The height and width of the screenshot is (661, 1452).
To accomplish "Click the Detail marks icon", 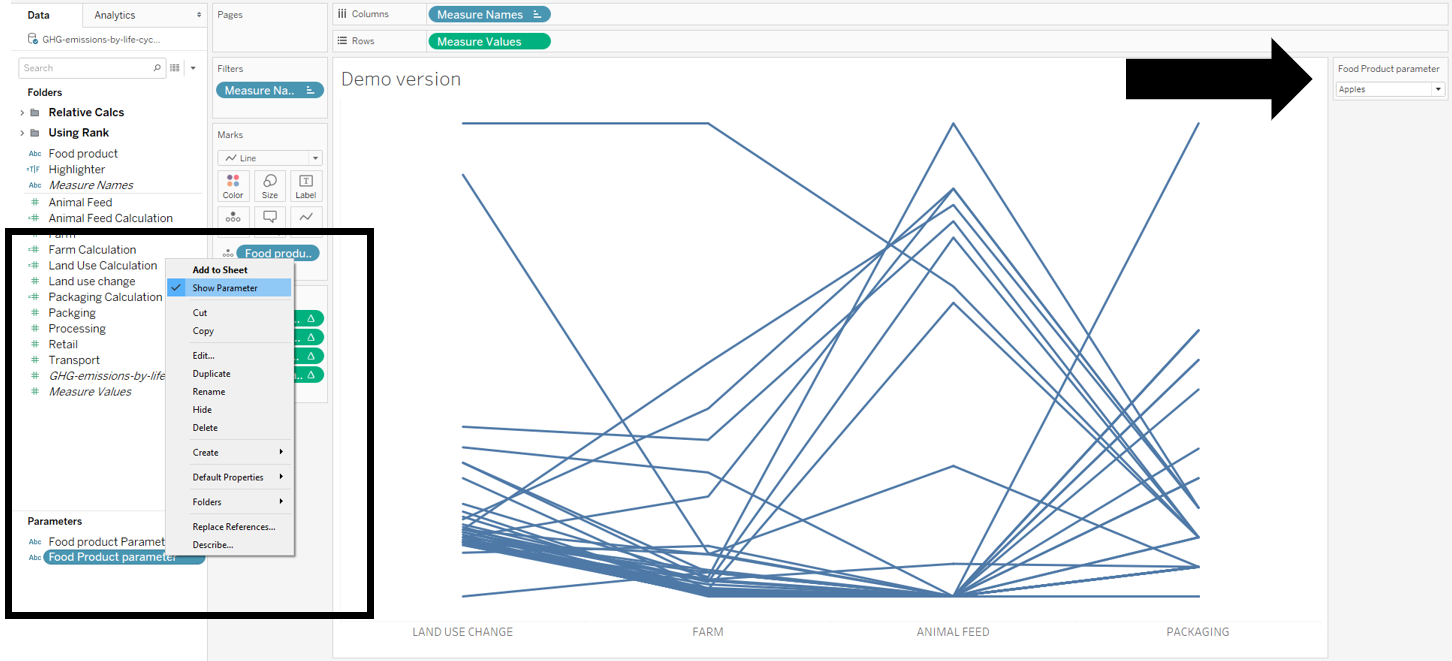I will click(x=233, y=216).
